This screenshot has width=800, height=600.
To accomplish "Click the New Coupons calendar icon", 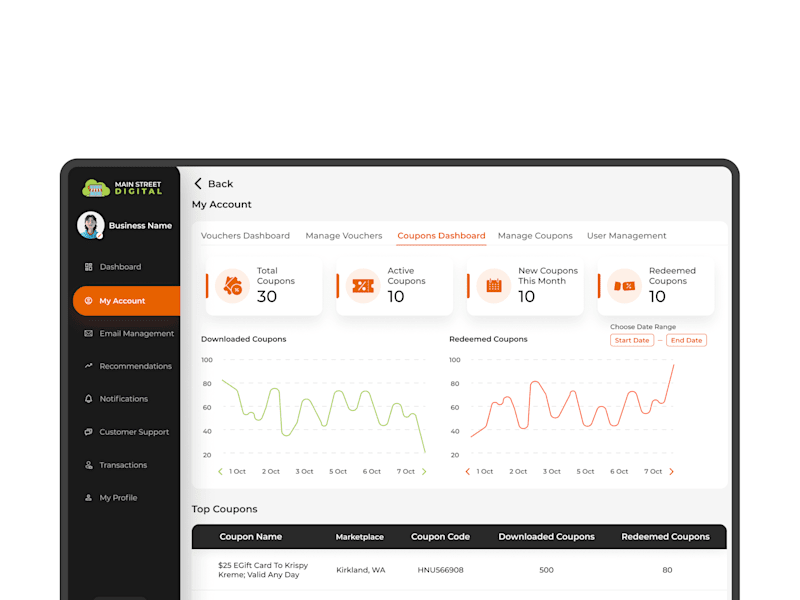I will point(494,286).
